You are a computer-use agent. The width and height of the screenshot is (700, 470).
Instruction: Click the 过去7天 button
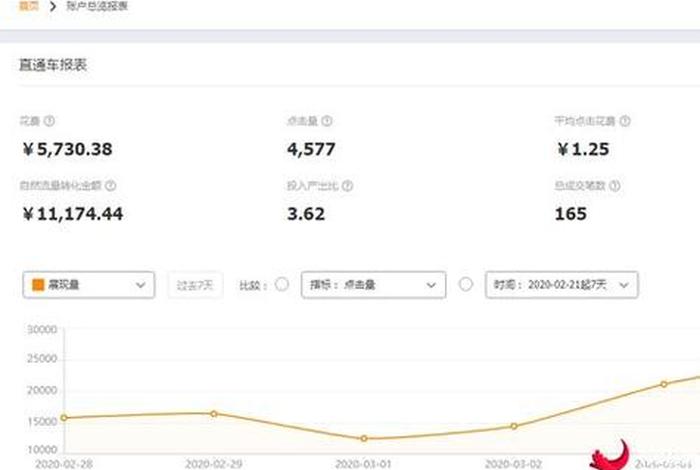pos(195,284)
